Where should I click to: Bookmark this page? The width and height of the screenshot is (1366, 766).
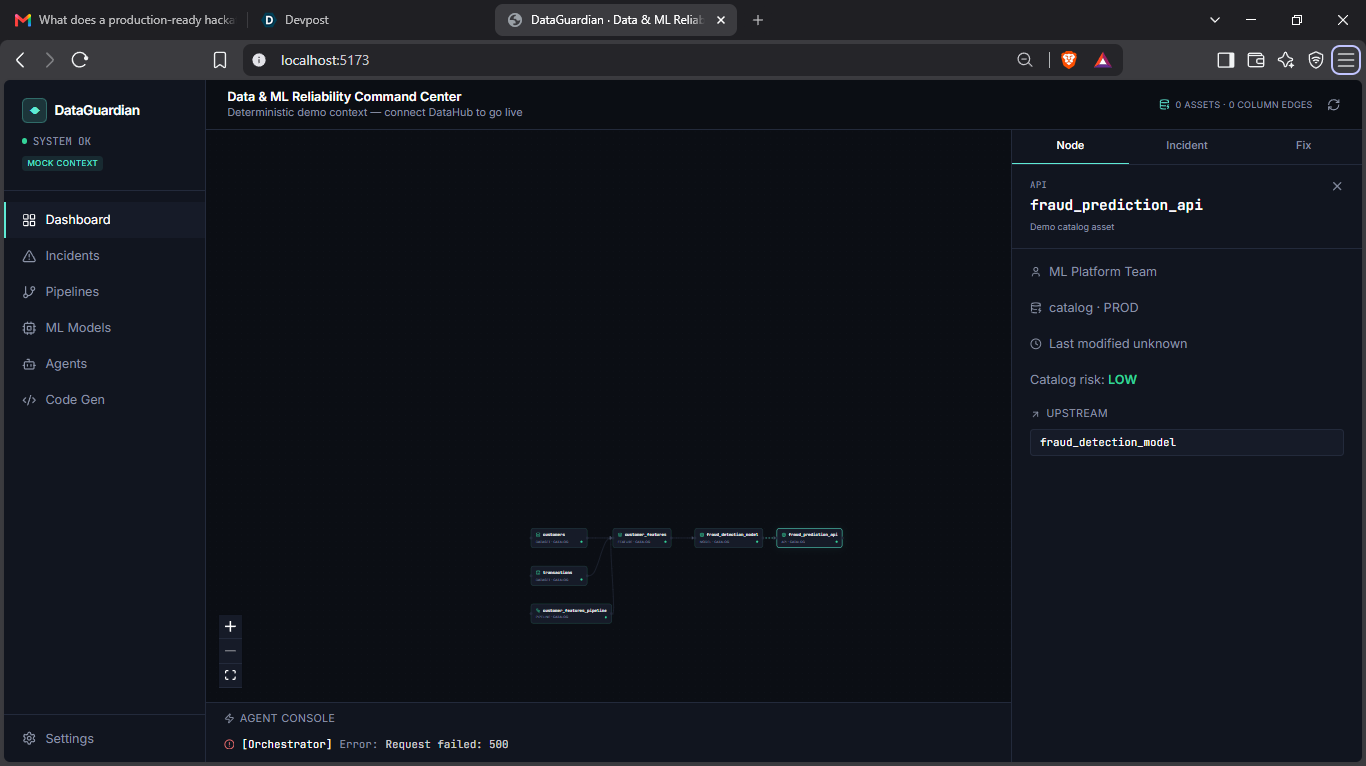(x=220, y=60)
